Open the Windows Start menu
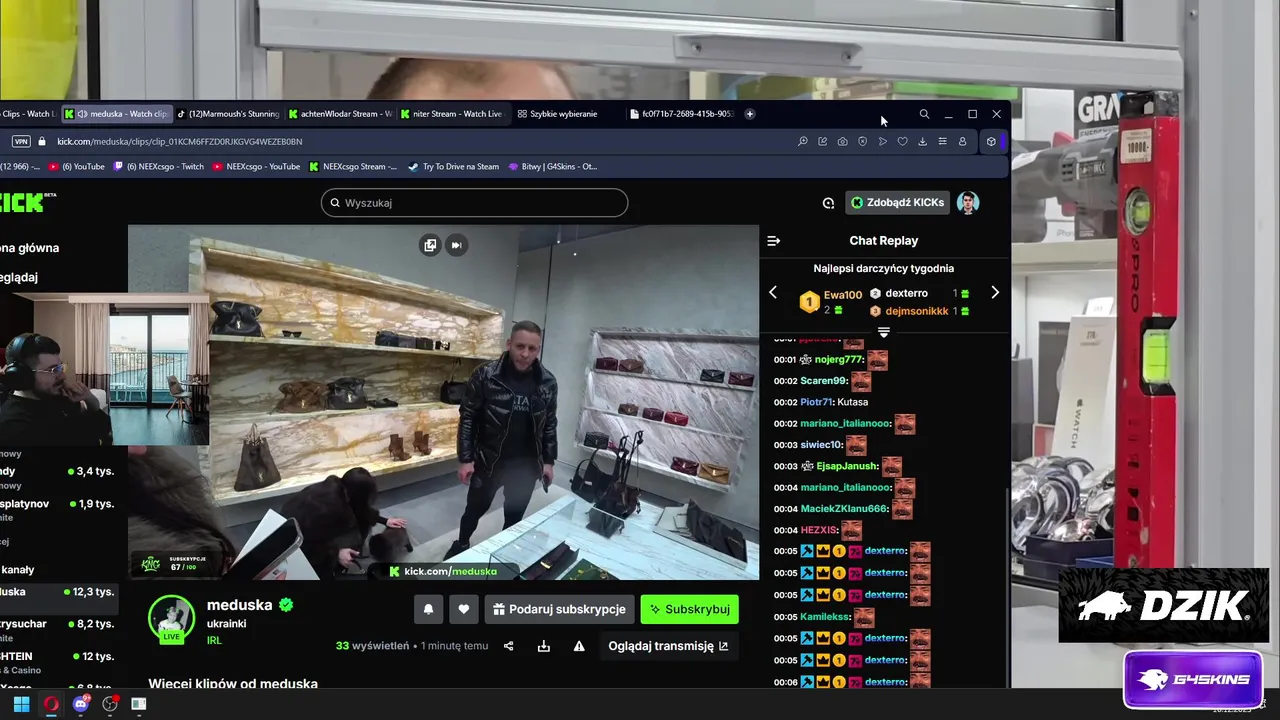Image resolution: width=1280 pixels, height=720 pixels. click(21, 704)
